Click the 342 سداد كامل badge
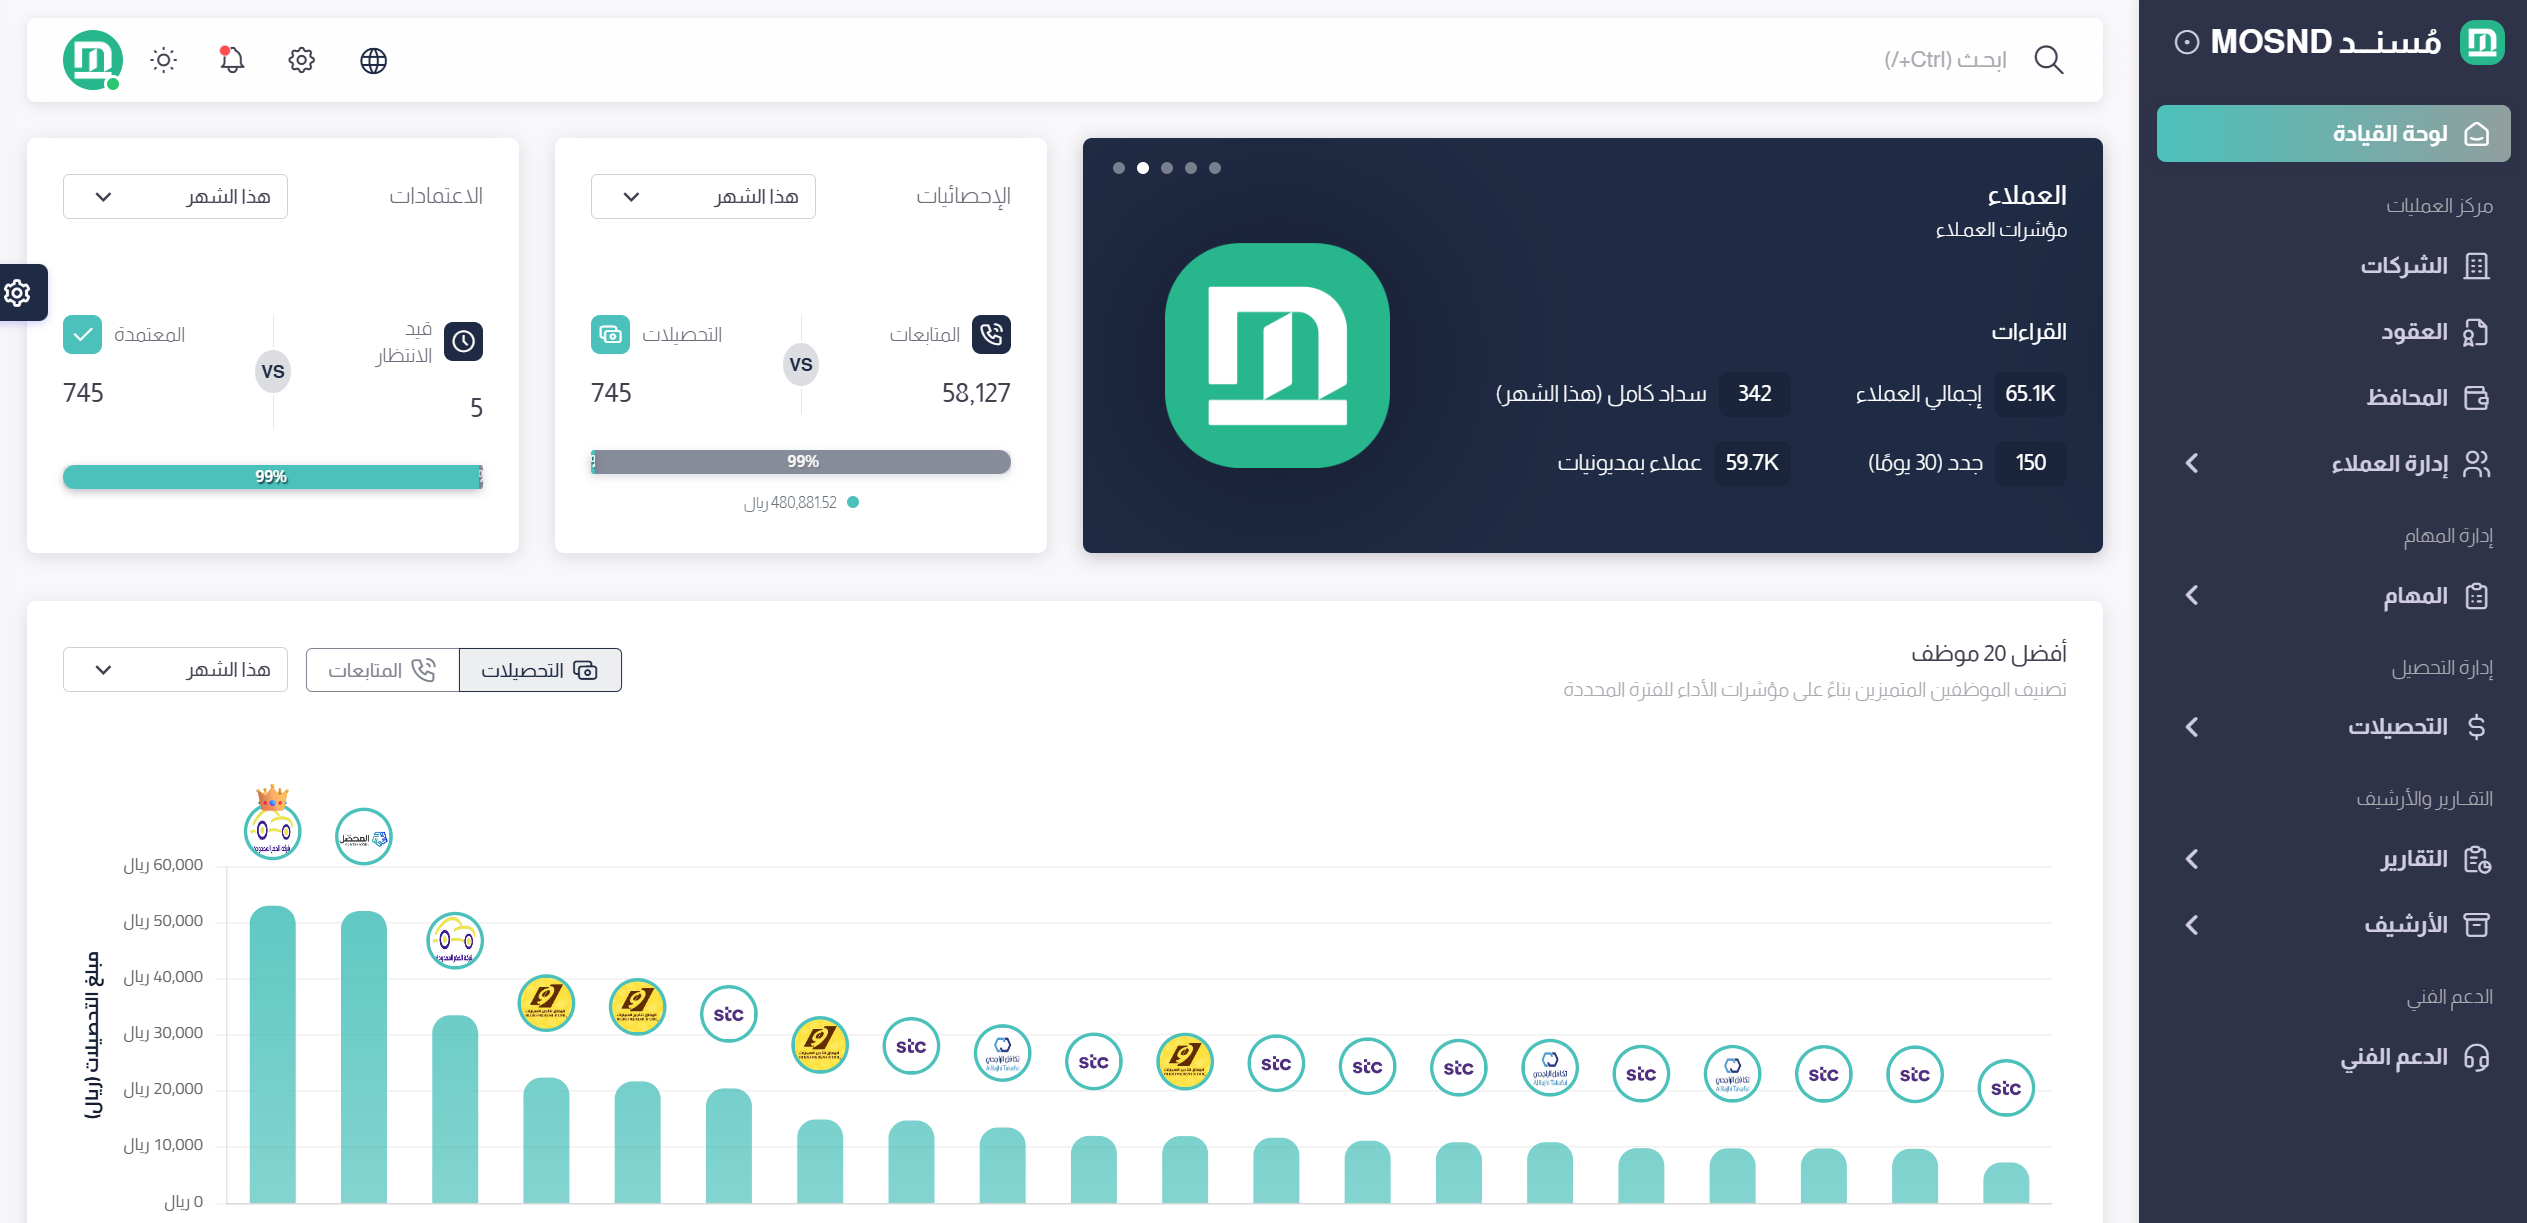 point(1755,394)
